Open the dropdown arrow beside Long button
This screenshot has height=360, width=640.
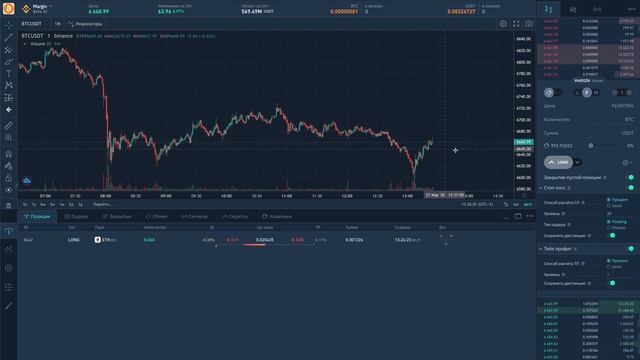(578, 162)
